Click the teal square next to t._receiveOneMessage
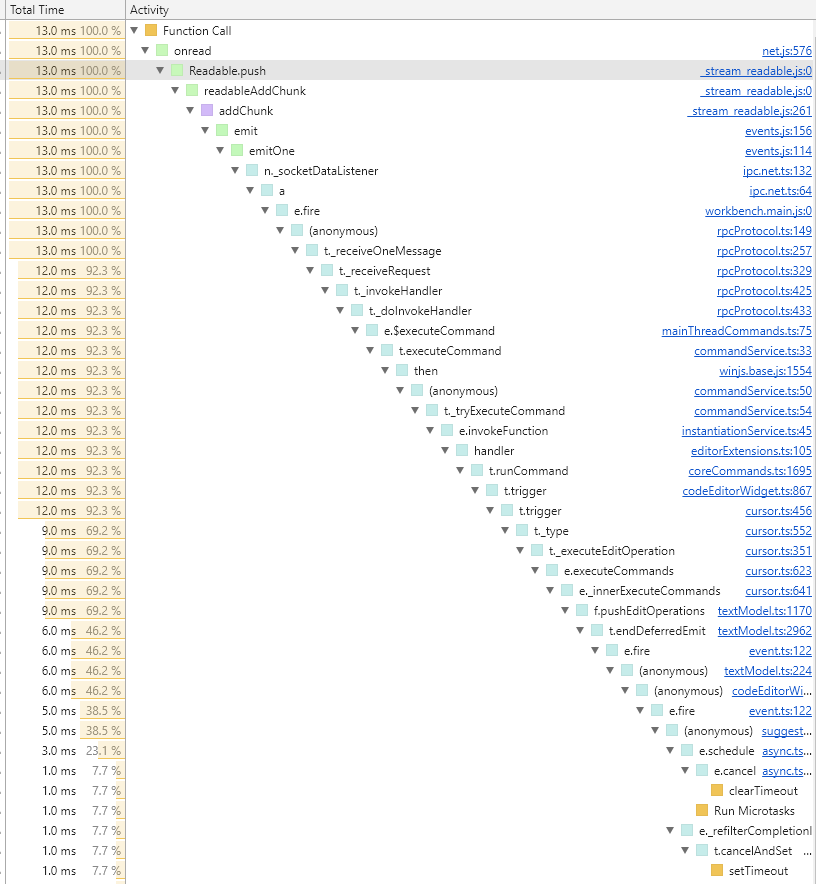 click(x=312, y=250)
